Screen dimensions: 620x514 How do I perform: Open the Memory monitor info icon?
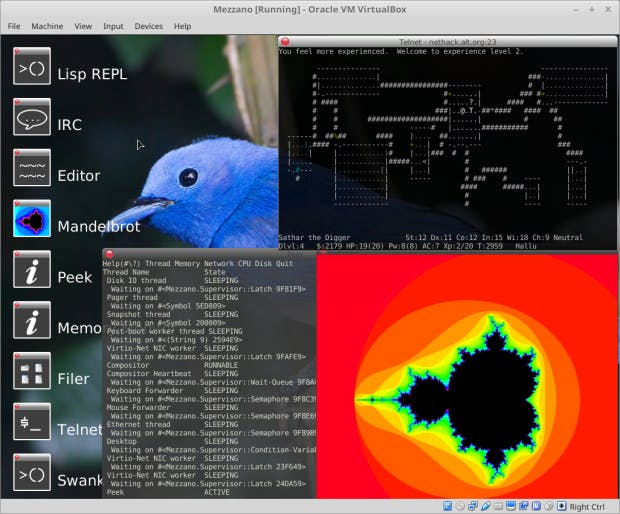tap(32, 320)
